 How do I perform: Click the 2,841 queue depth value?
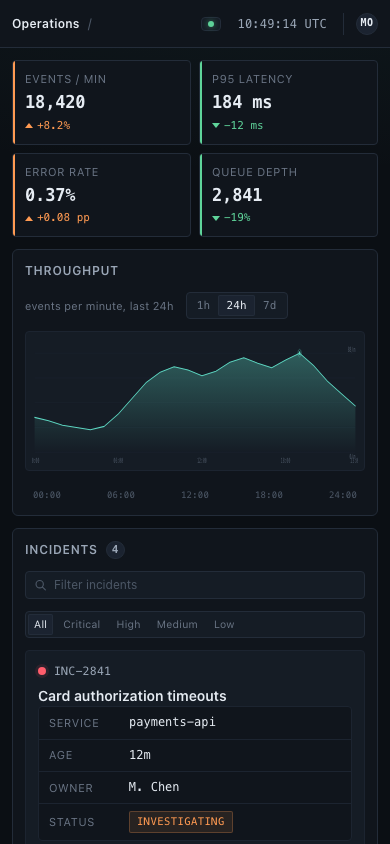(237, 195)
